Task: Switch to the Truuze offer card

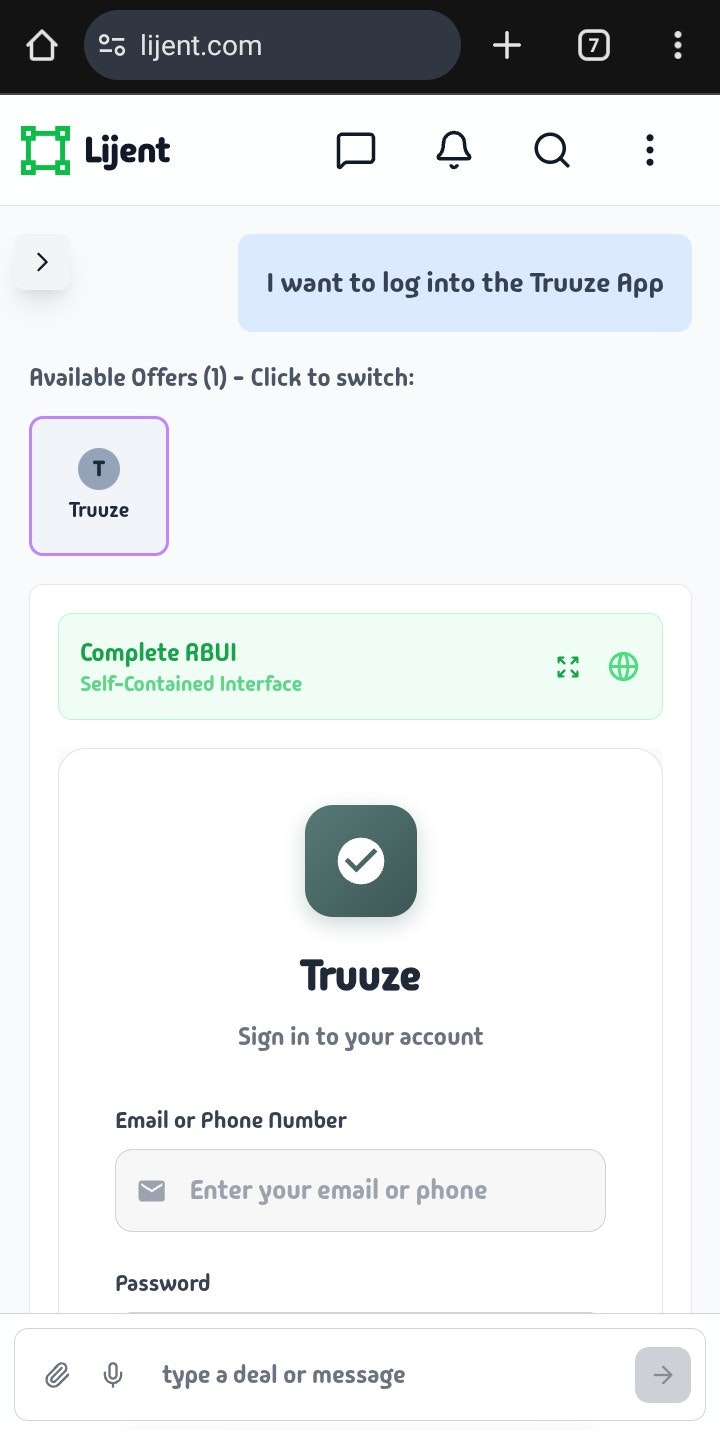Action: tap(98, 486)
